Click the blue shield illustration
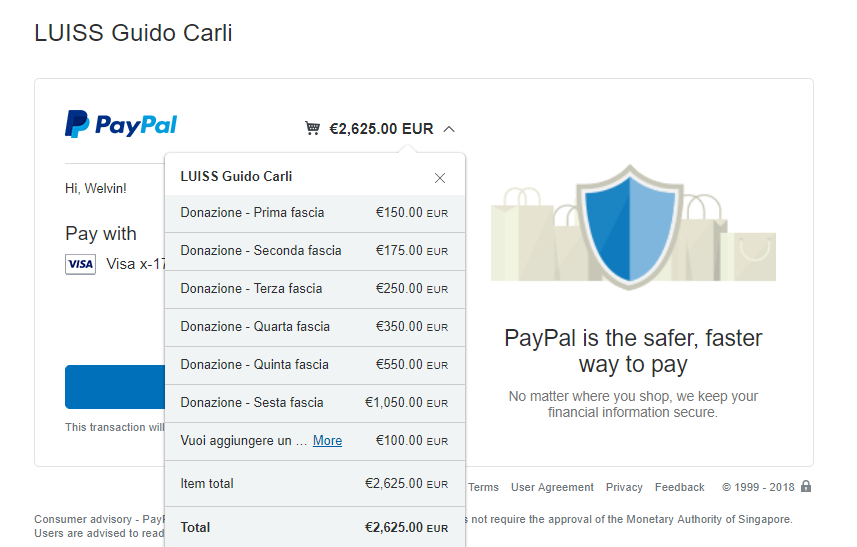Viewport: 857px width, 547px height. coord(633,226)
